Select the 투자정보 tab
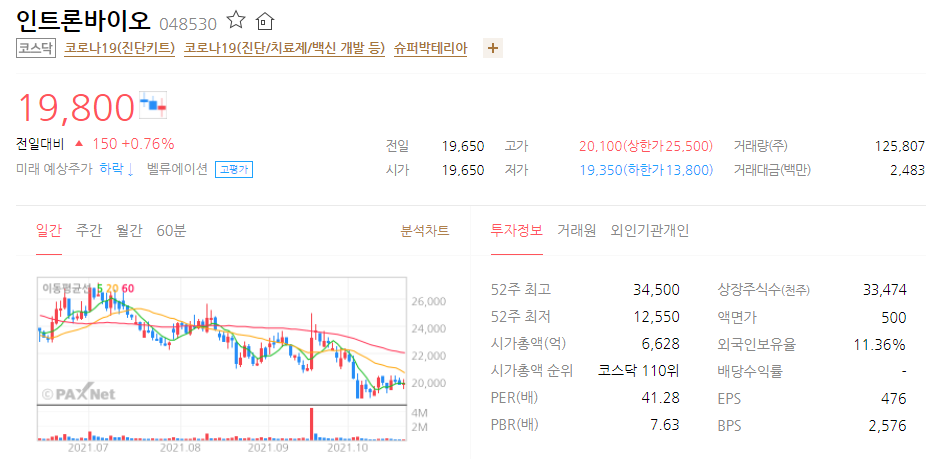 [517, 230]
